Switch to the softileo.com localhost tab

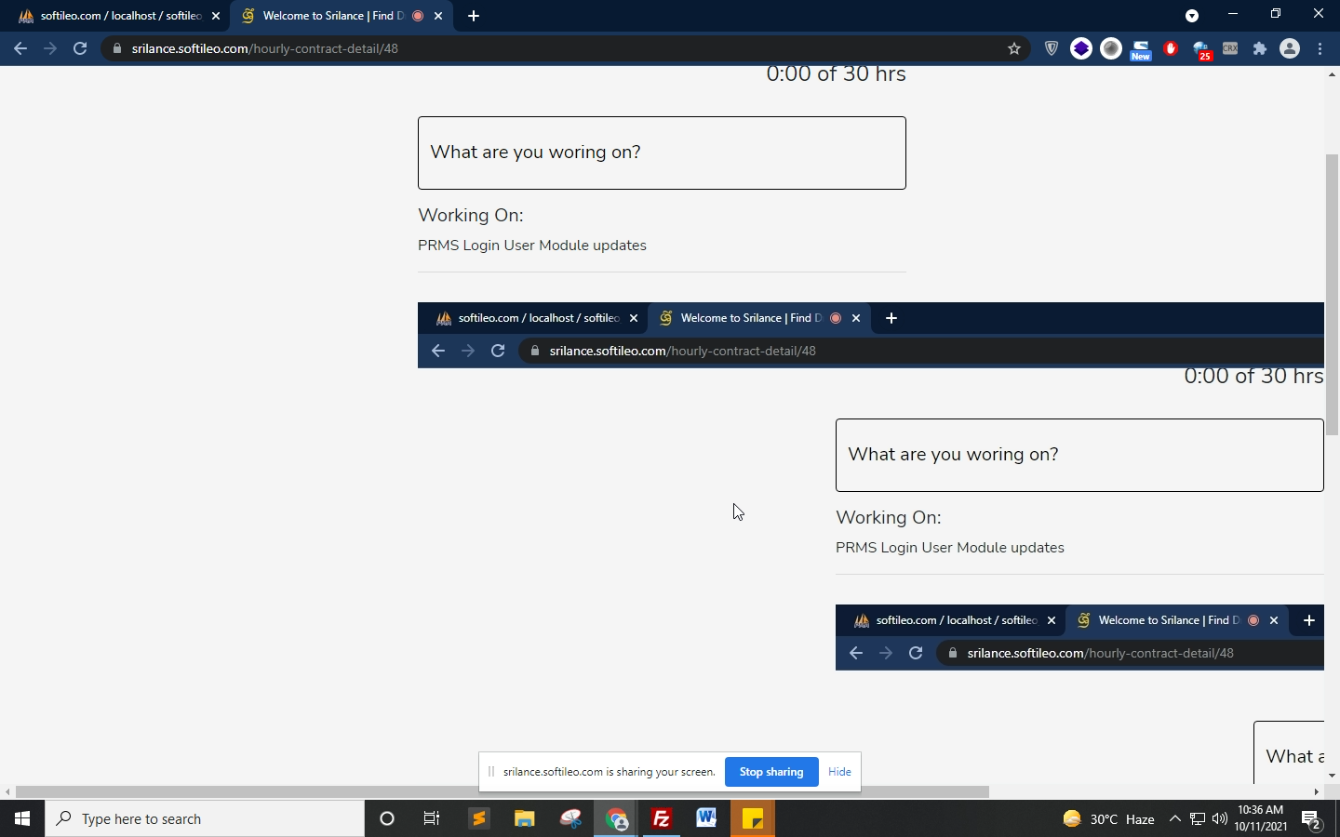pyautogui.click(x=115, y=16)
